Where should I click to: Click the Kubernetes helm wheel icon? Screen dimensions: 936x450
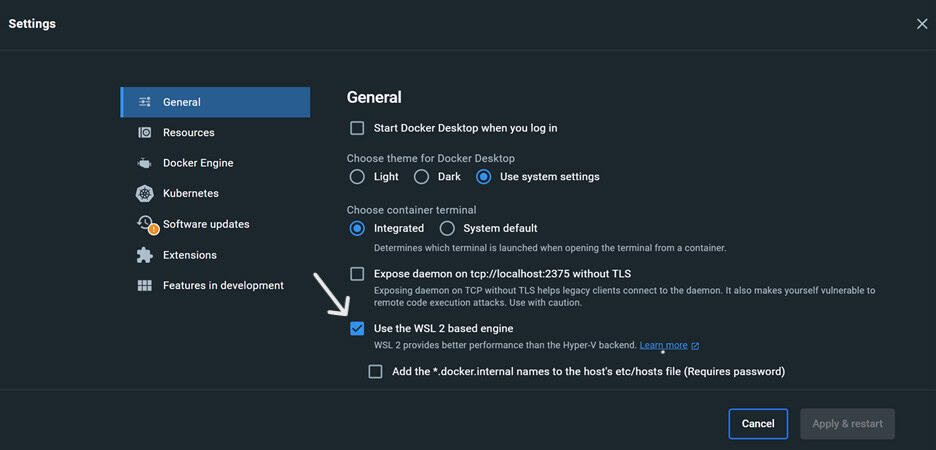coord(145,194)
